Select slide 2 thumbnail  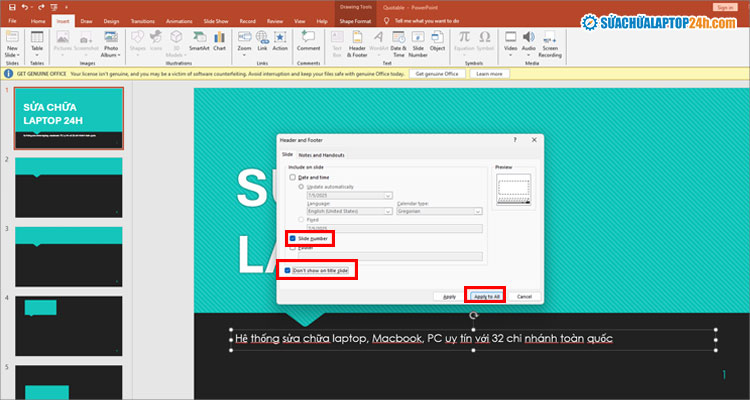(69, 188)
